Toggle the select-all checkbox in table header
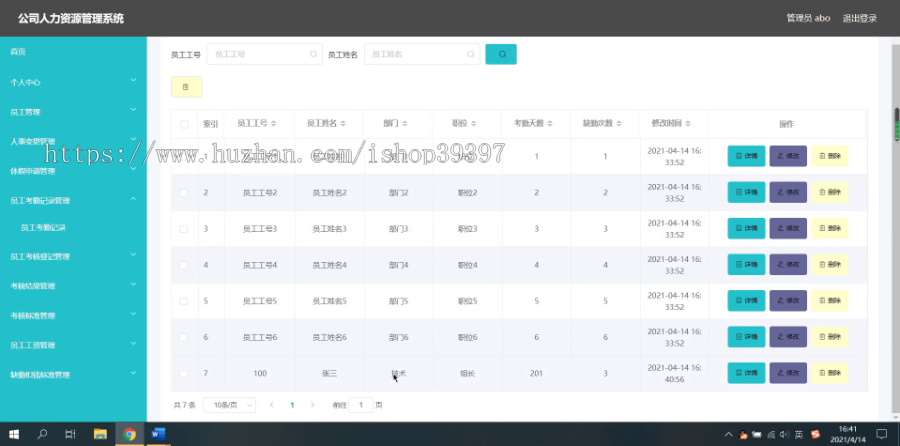This screenshot has width=900, height=446. click(x=184, y=124)
